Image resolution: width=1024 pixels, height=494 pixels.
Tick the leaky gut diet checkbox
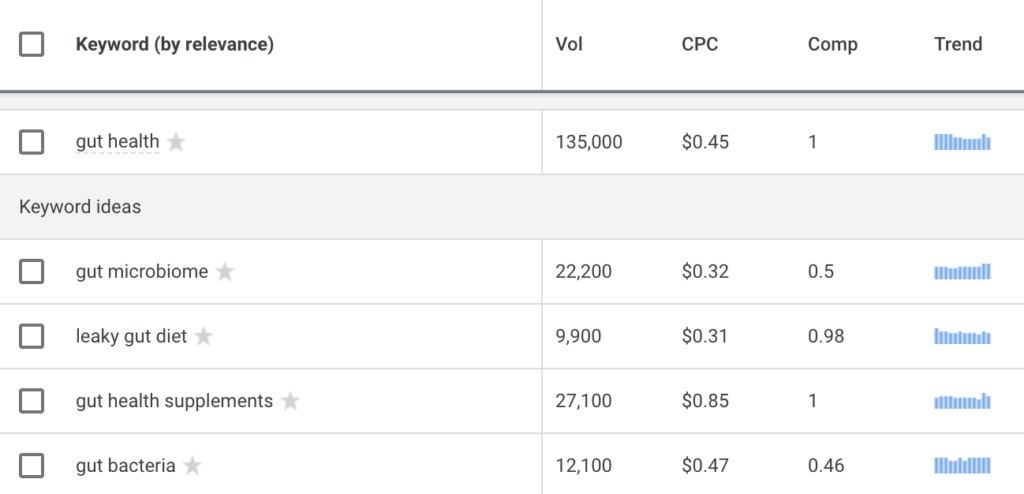coord(31,336)
